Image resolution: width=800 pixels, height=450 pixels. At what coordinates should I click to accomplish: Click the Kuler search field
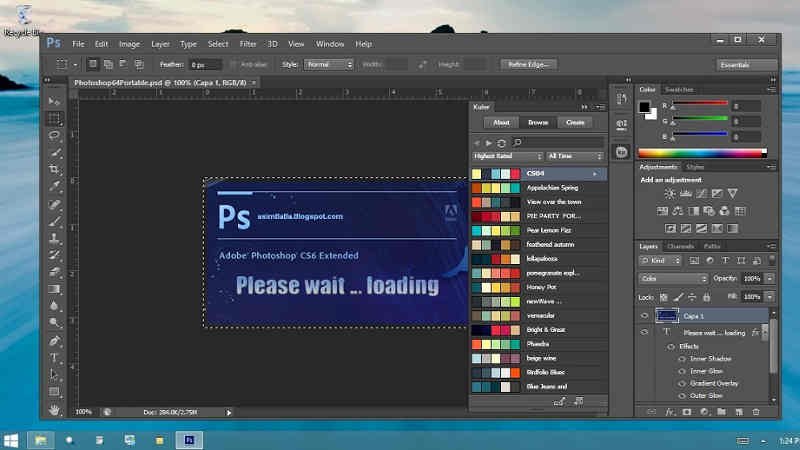(x=558, y=142)
